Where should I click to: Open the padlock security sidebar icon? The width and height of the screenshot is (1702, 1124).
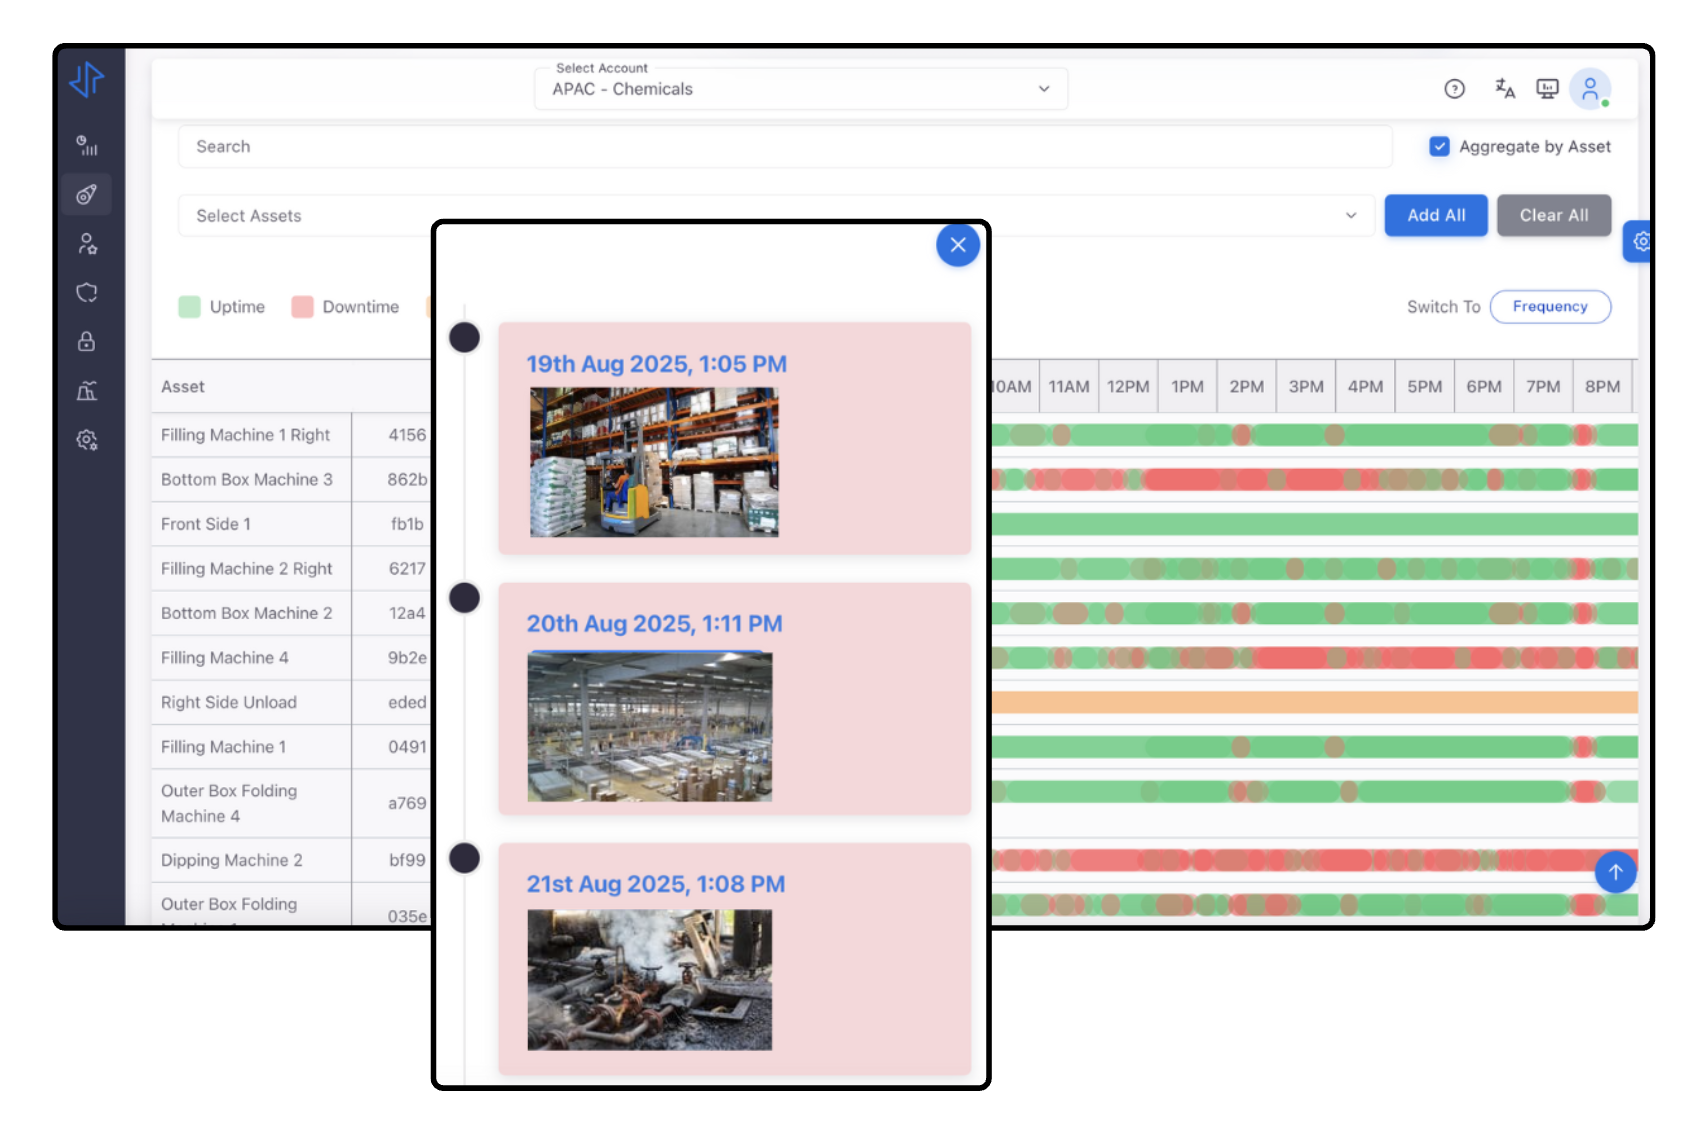pos(87,341)
